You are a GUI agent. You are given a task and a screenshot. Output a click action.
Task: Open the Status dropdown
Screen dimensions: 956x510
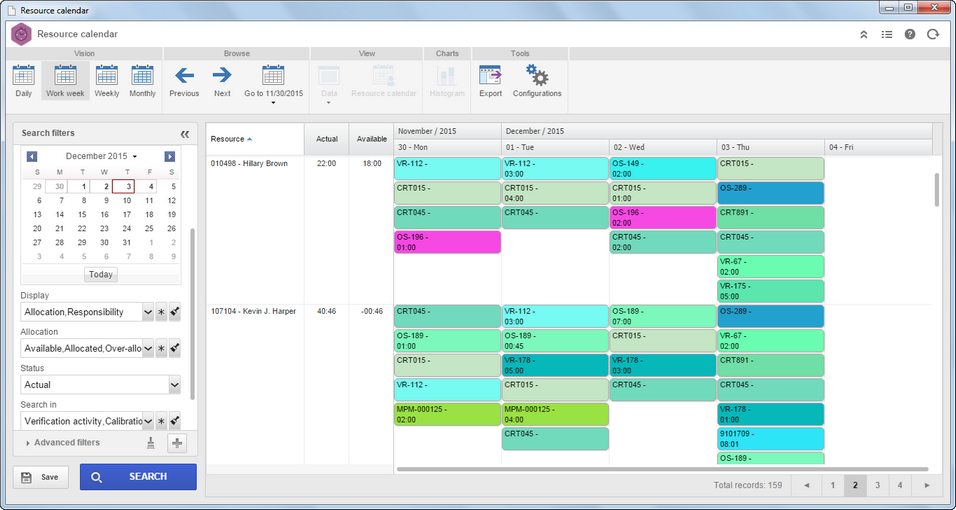[x=174, y=385]
